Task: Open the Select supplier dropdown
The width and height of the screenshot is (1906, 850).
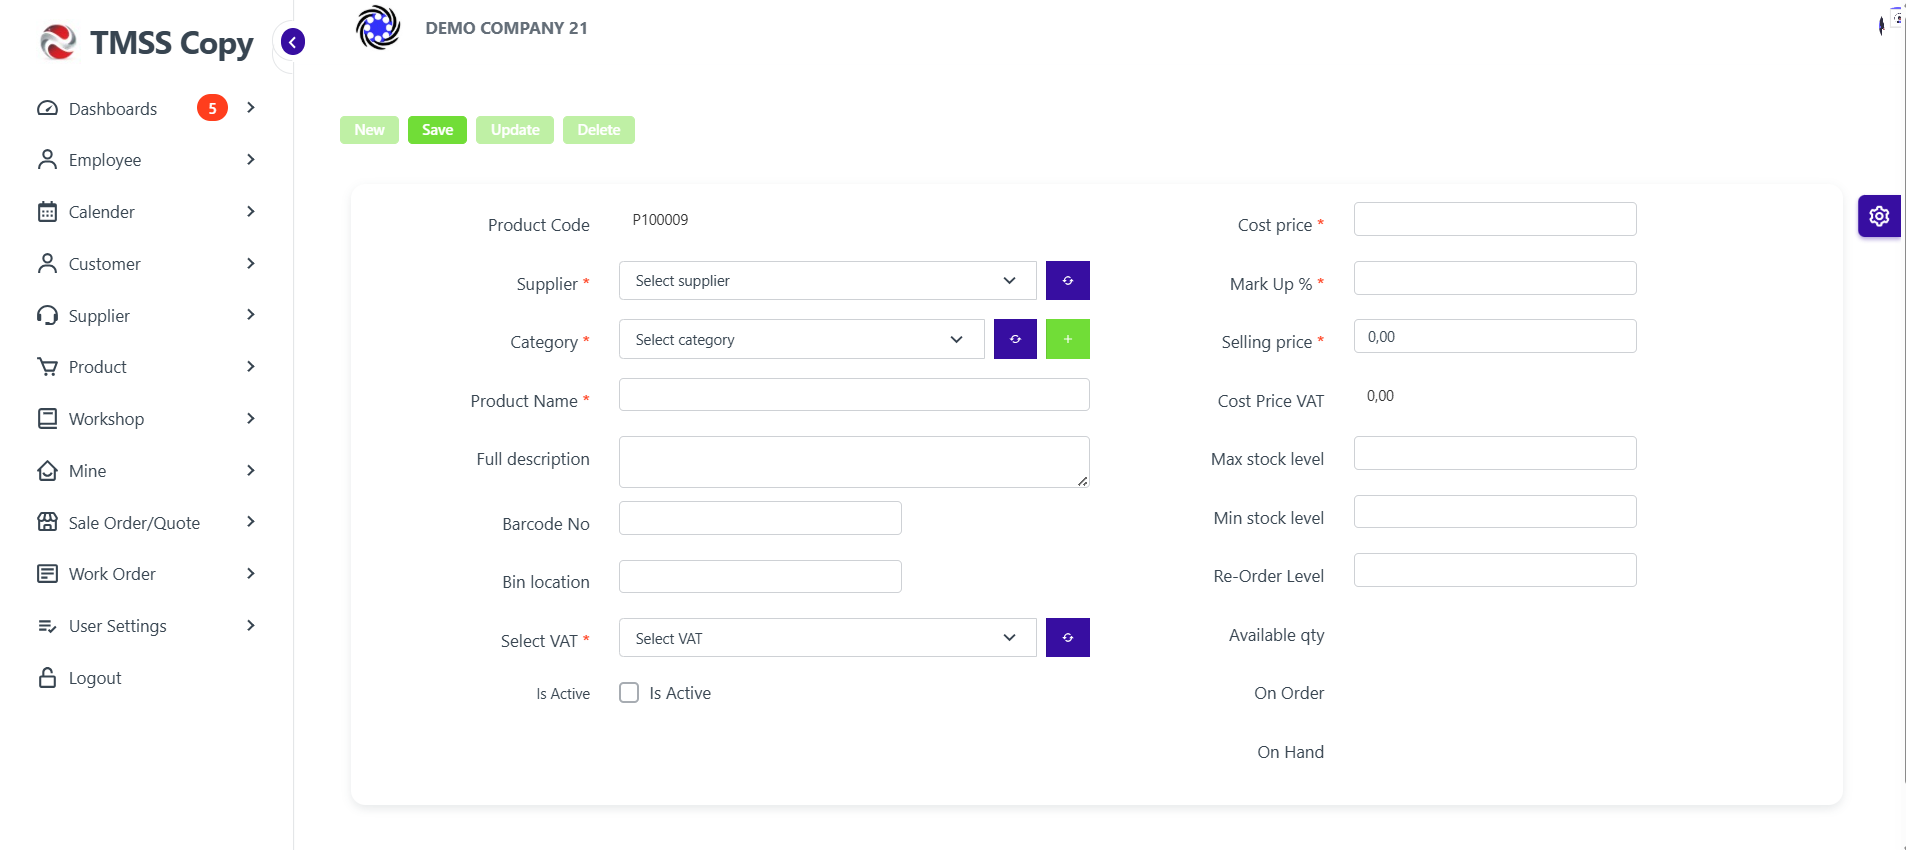Action: pyautogui.click(x=827, y=280)
